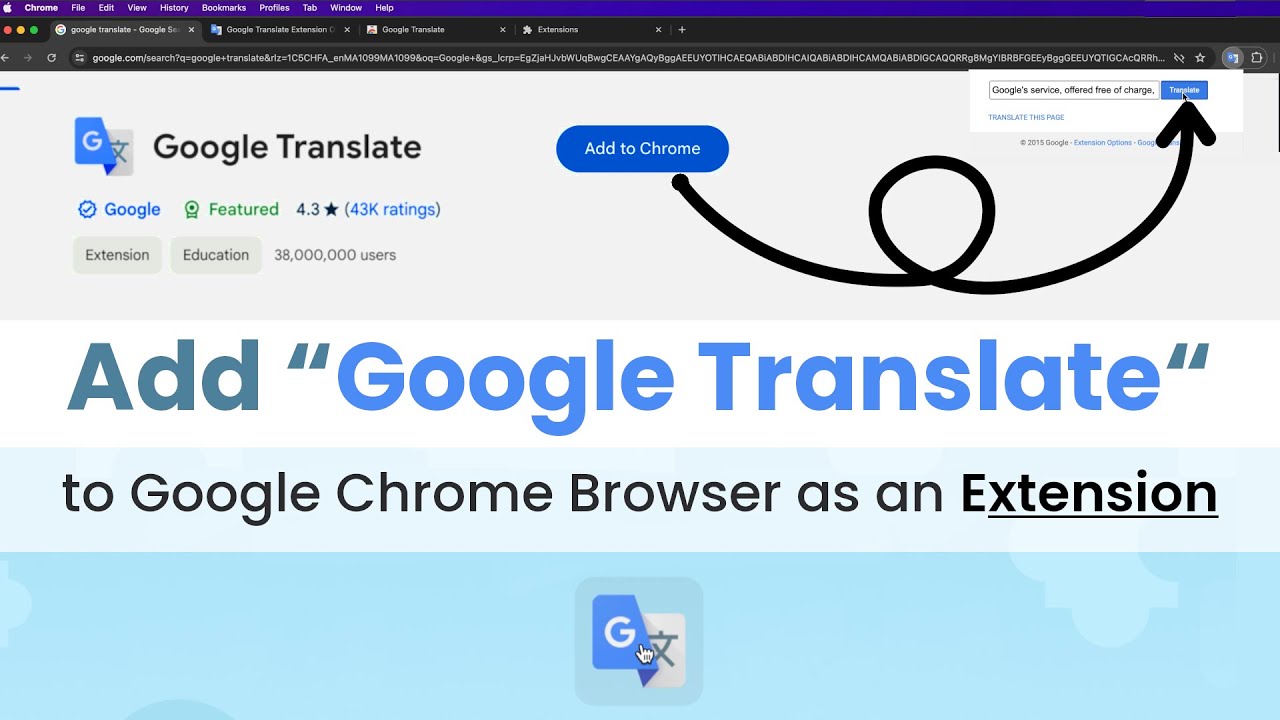Close the google translate search tab
The width and height of the screenshot is (1280, 720).
[x=191, y=30]
